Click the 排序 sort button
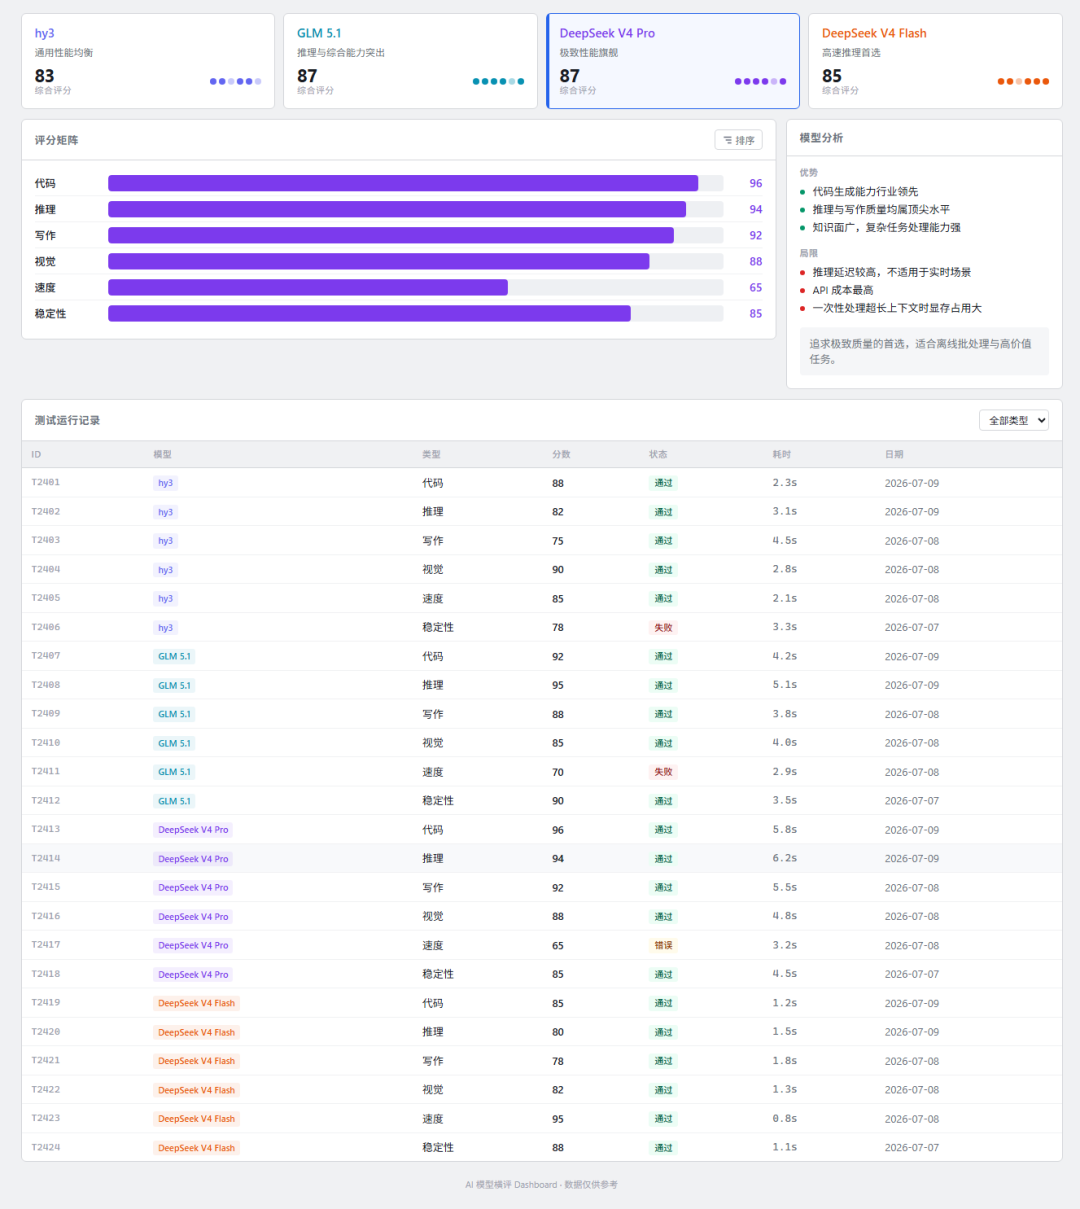 pyautogui.click(x=738, y=140)
